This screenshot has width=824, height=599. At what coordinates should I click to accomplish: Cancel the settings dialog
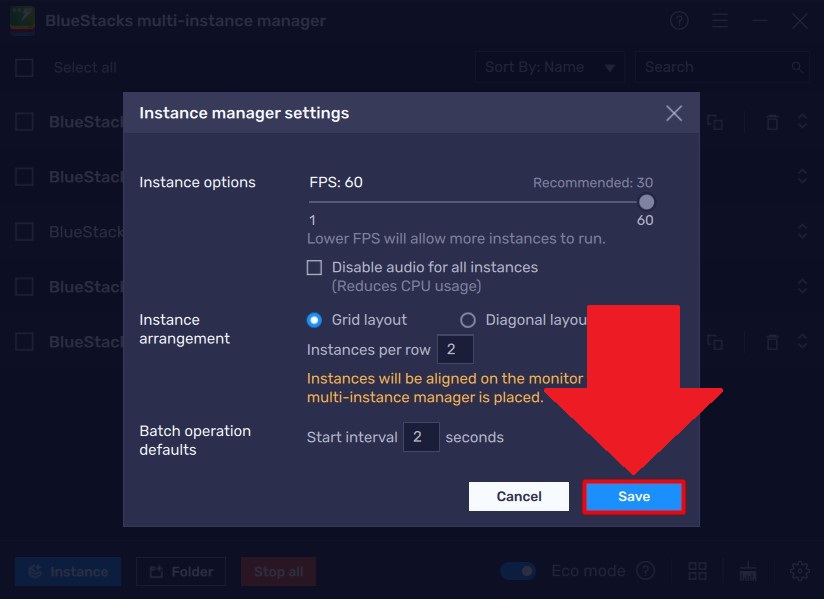[x=518, y=496]
